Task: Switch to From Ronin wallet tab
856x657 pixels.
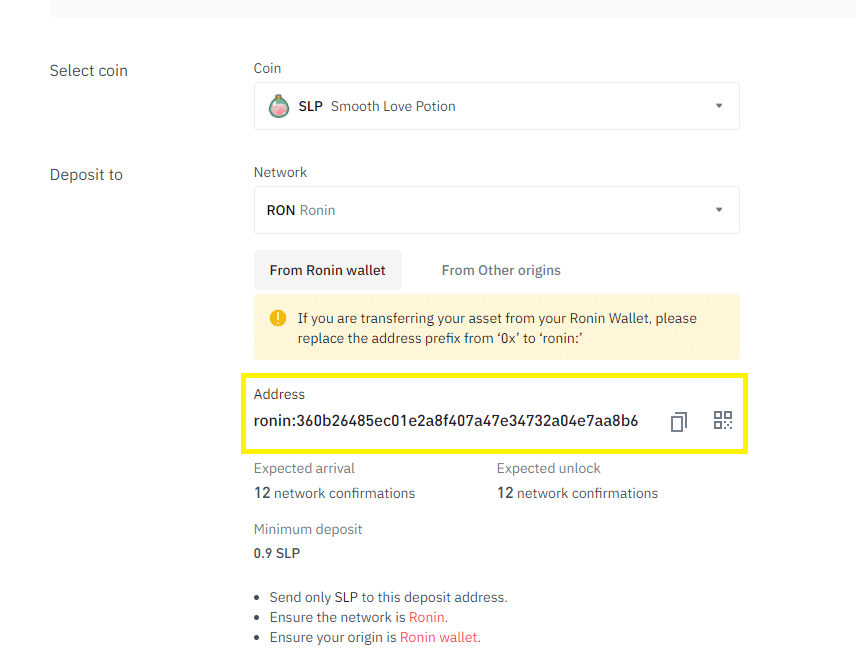Action: point(328,270)
